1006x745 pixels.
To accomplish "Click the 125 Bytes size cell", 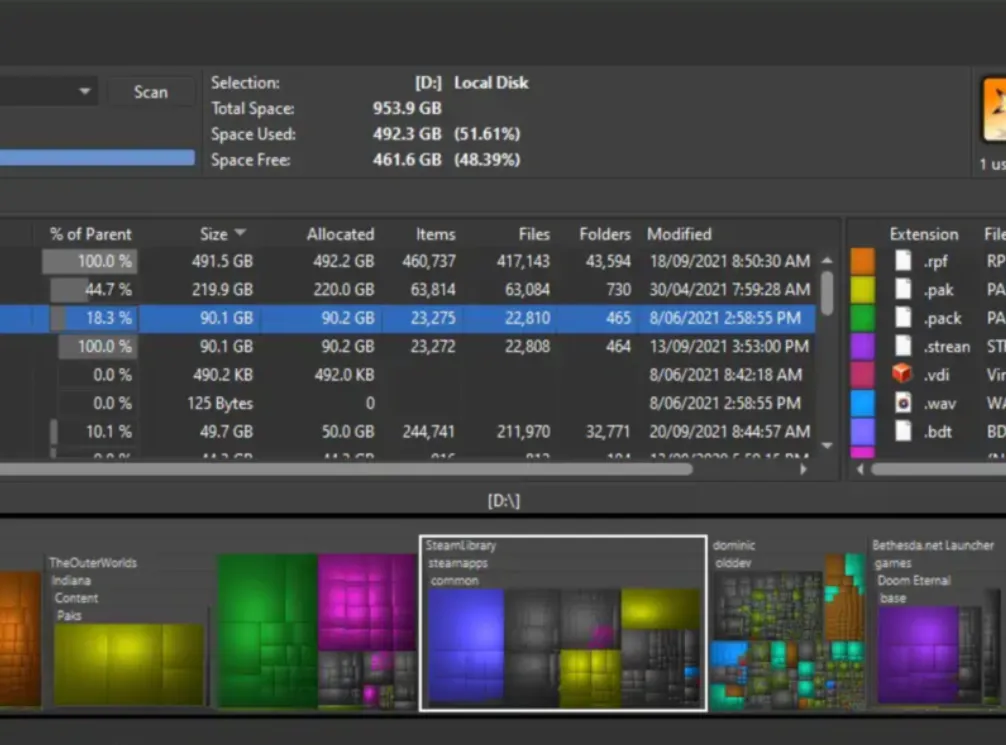I will pyautogui.click(x=220, y=403).
